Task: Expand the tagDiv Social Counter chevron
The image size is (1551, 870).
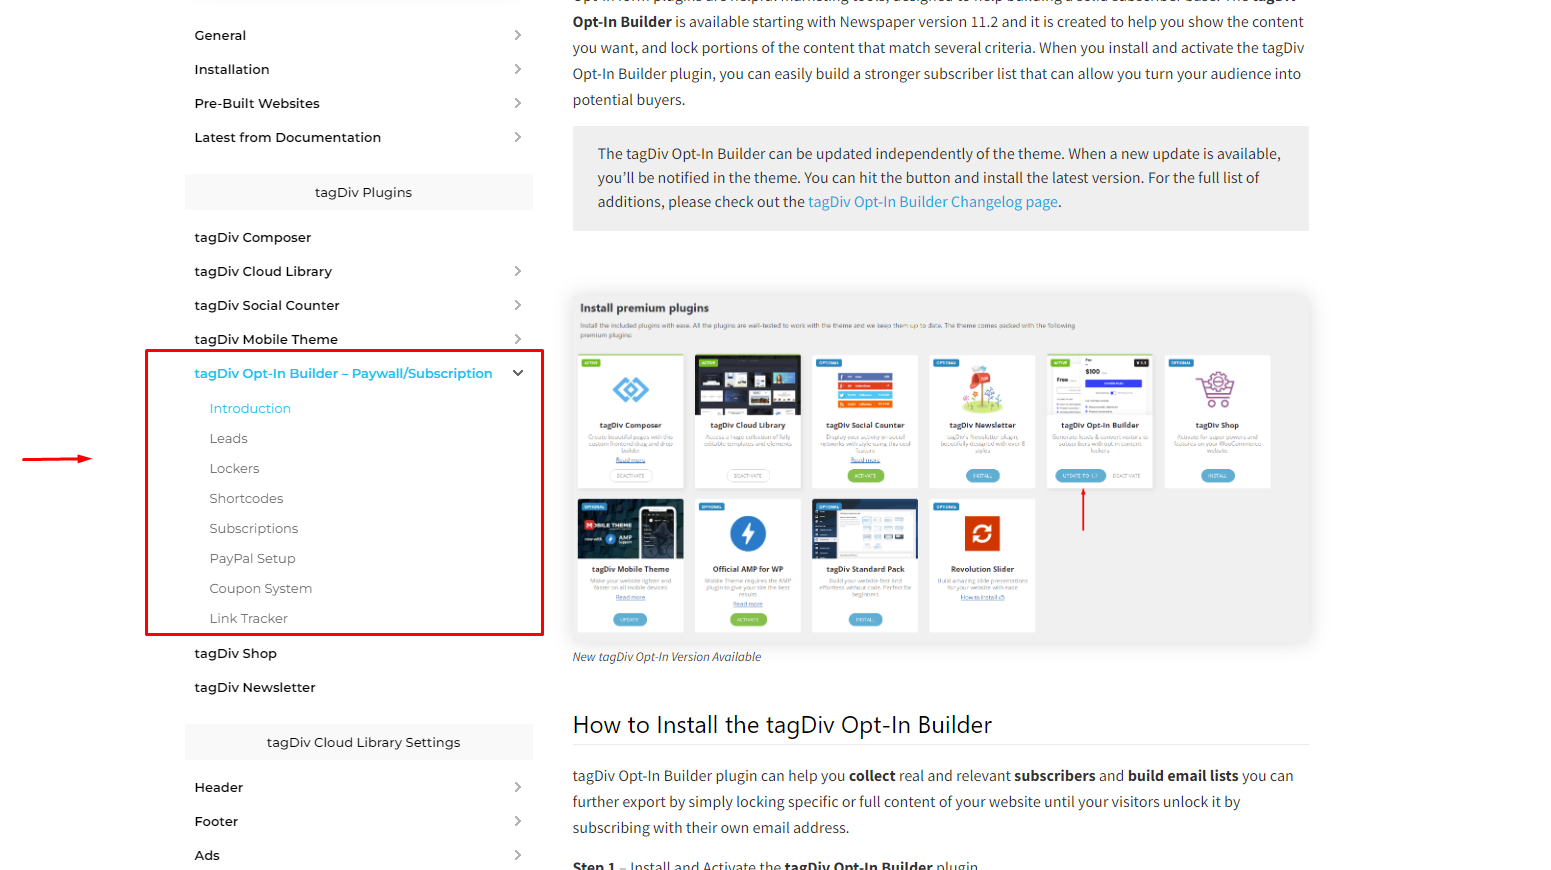Action: 517,305
